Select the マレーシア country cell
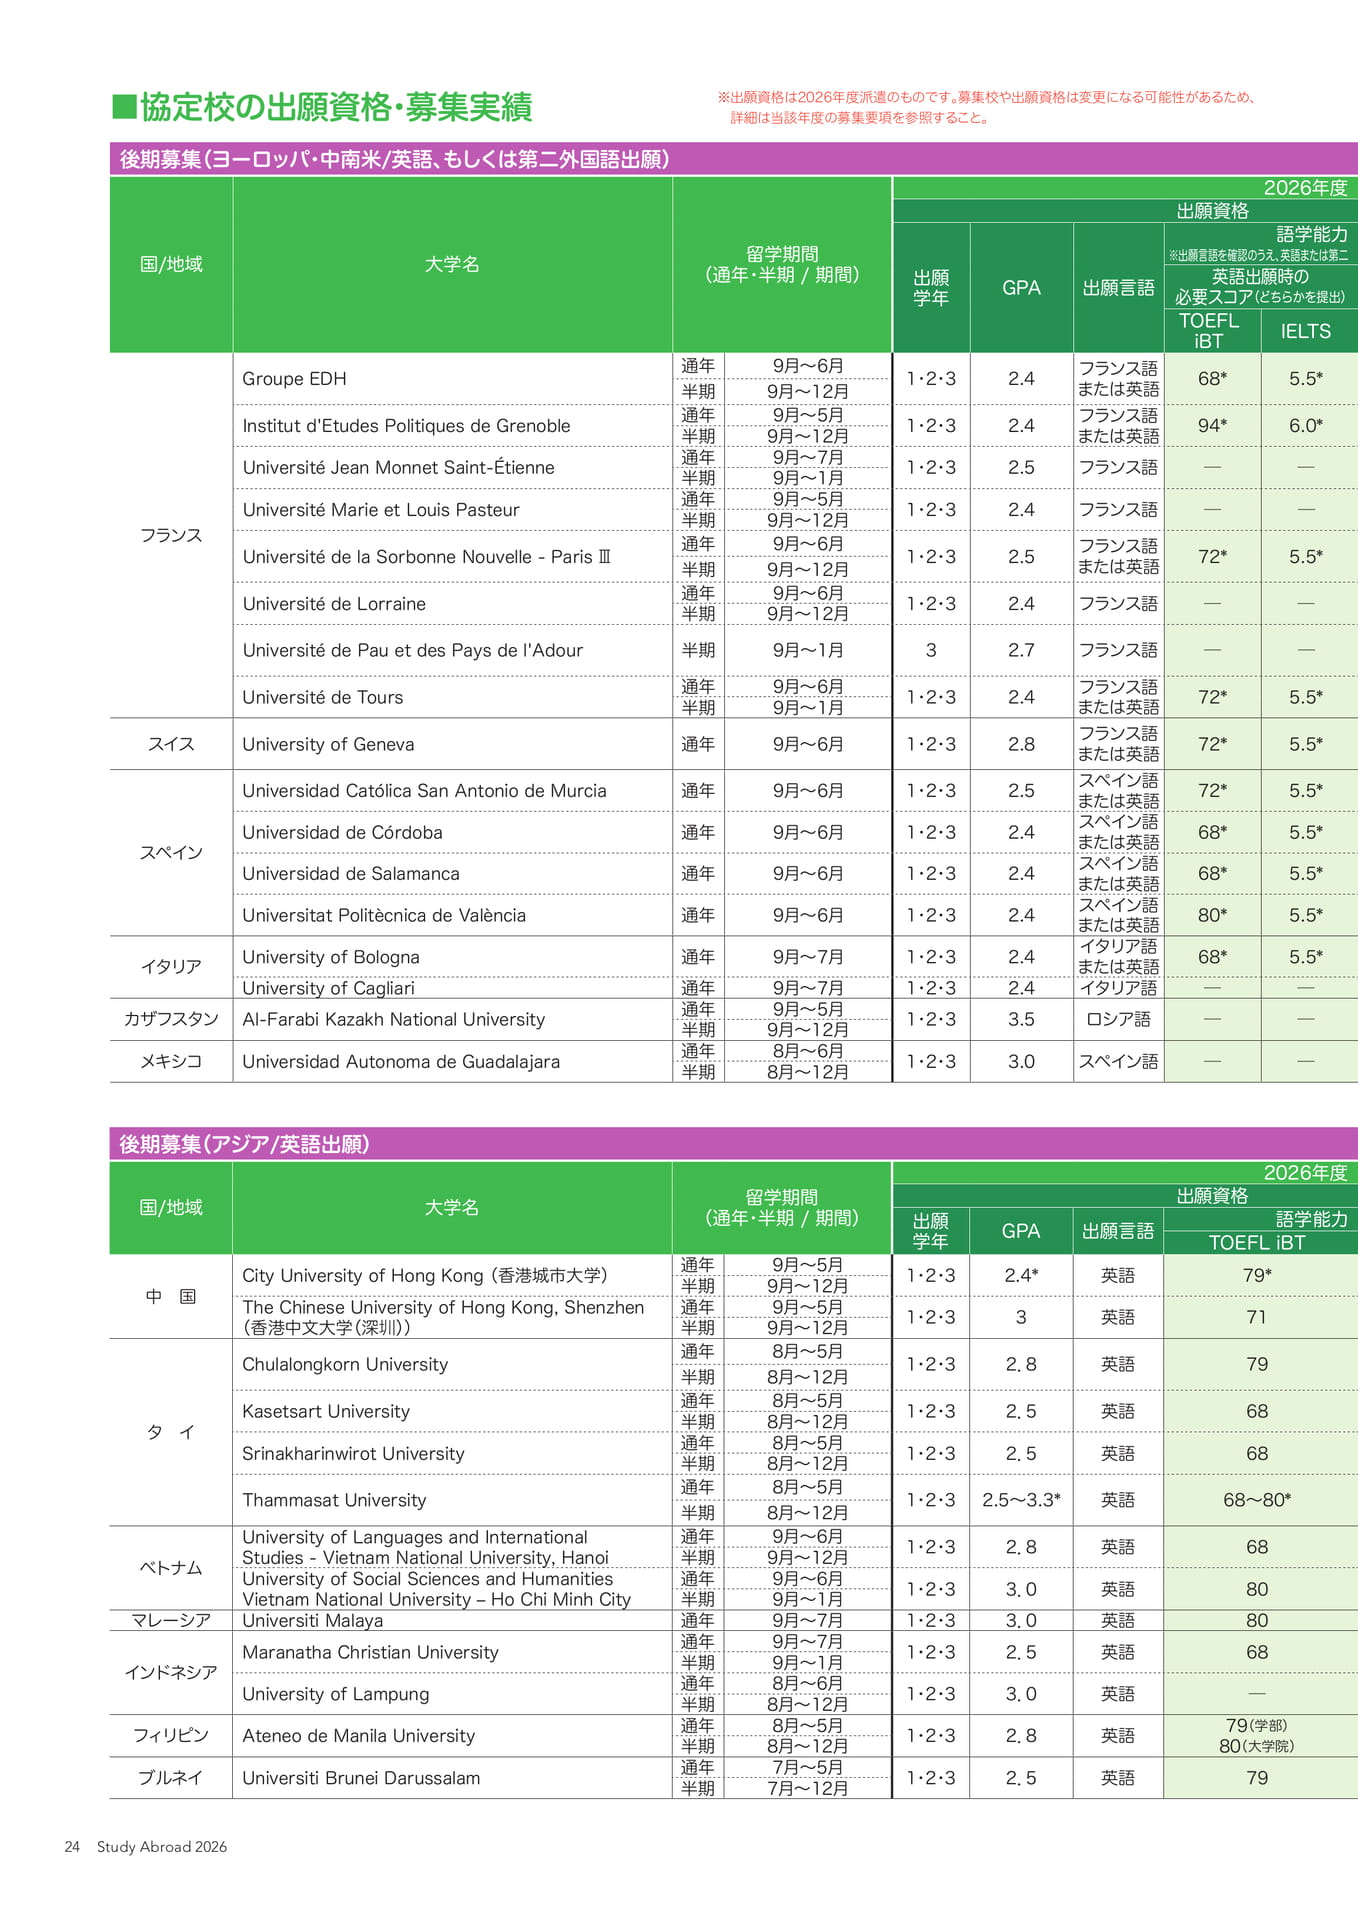Viewport: 1358px width, 1920px height. [171, 1621]
